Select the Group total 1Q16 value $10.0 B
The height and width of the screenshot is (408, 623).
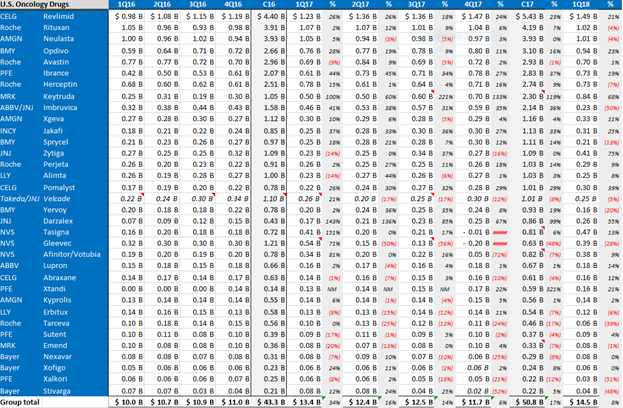coord(131,401)
